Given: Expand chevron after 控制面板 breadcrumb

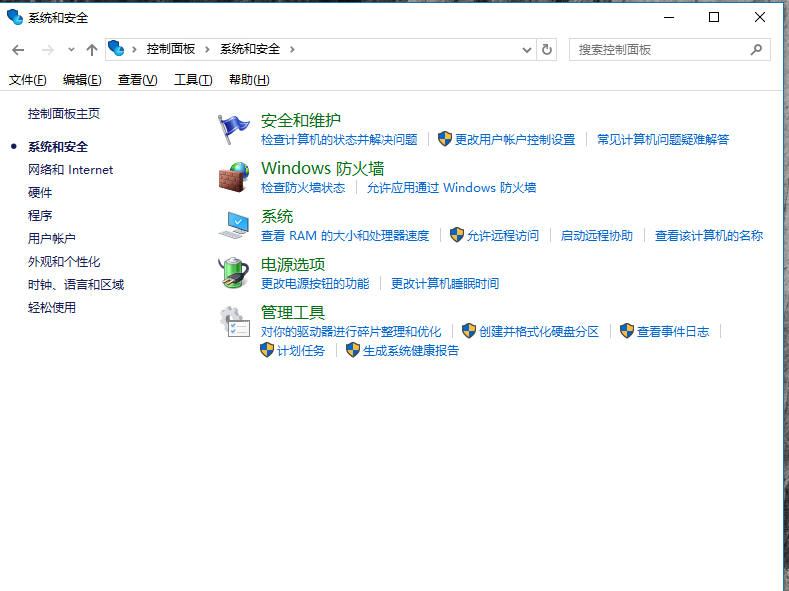Looking at the screenshot, I should [x=207, y=49].
